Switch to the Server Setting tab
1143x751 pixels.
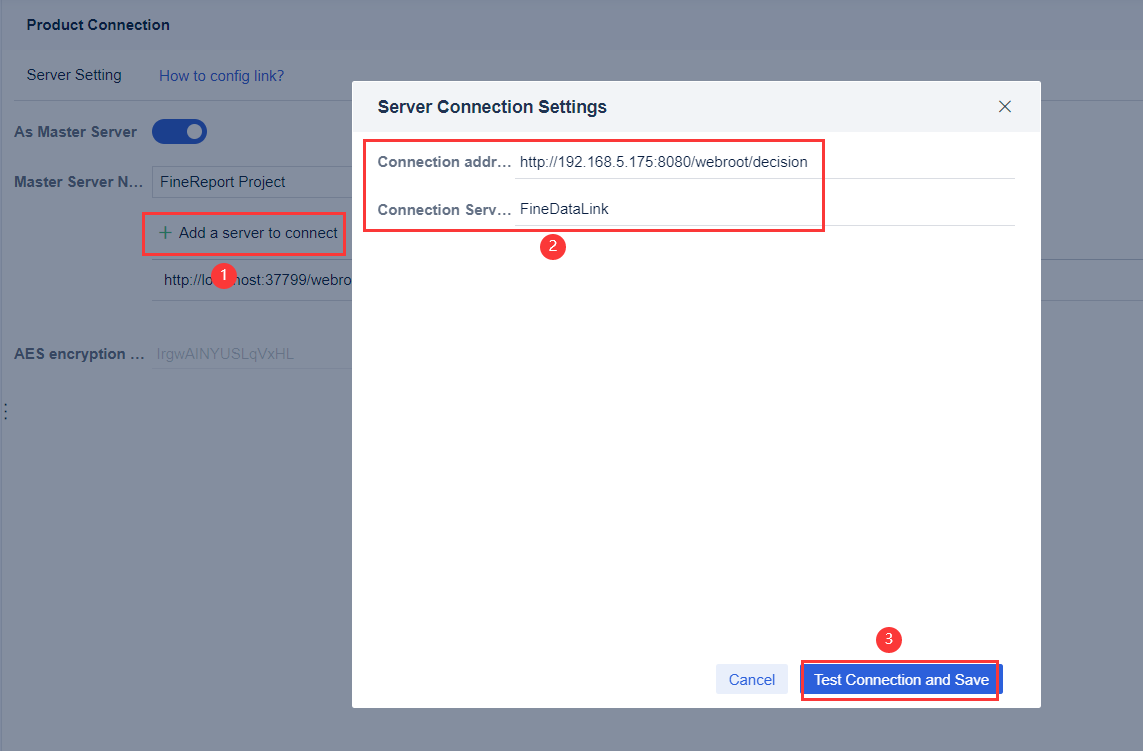(74, 74)
